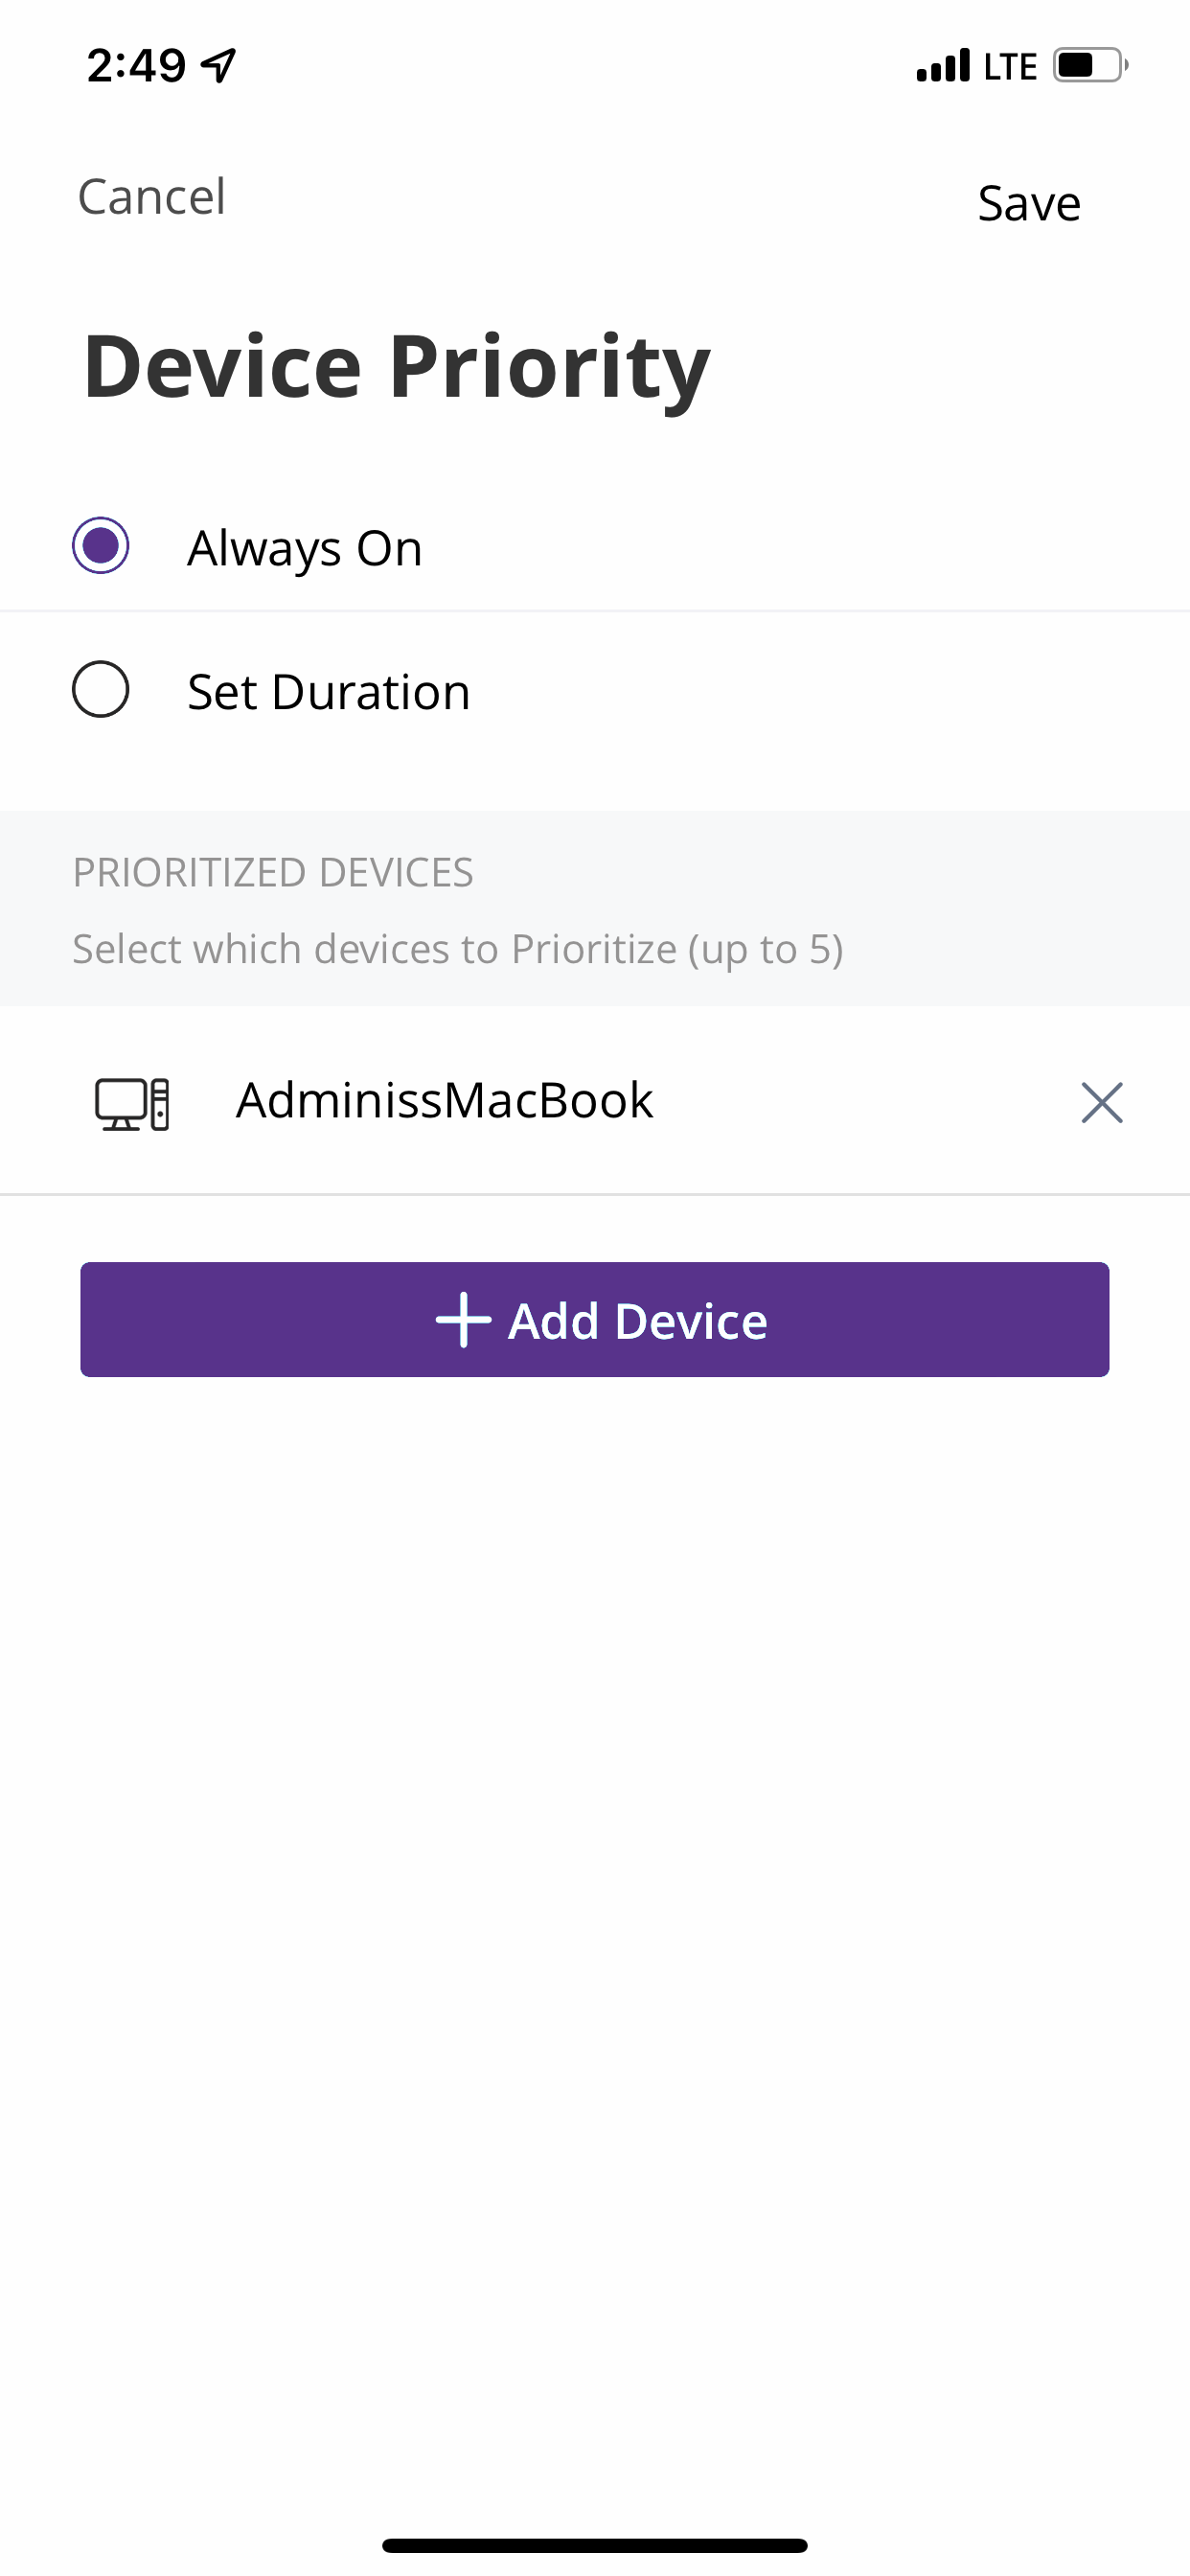Tap the plus icon on Add Device
The height and width of the screenshot is (2576, 1190).
463,1320
